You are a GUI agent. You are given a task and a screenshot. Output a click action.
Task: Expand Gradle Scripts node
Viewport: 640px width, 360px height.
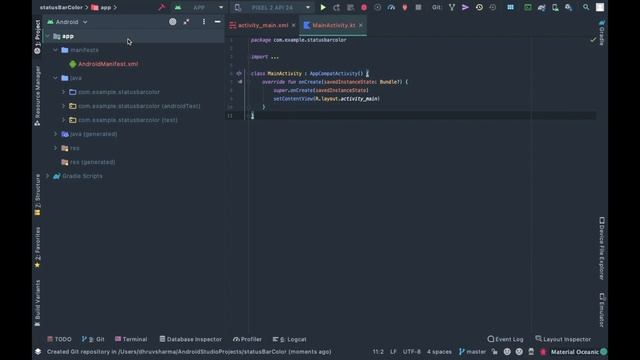(x=47, y=176)
